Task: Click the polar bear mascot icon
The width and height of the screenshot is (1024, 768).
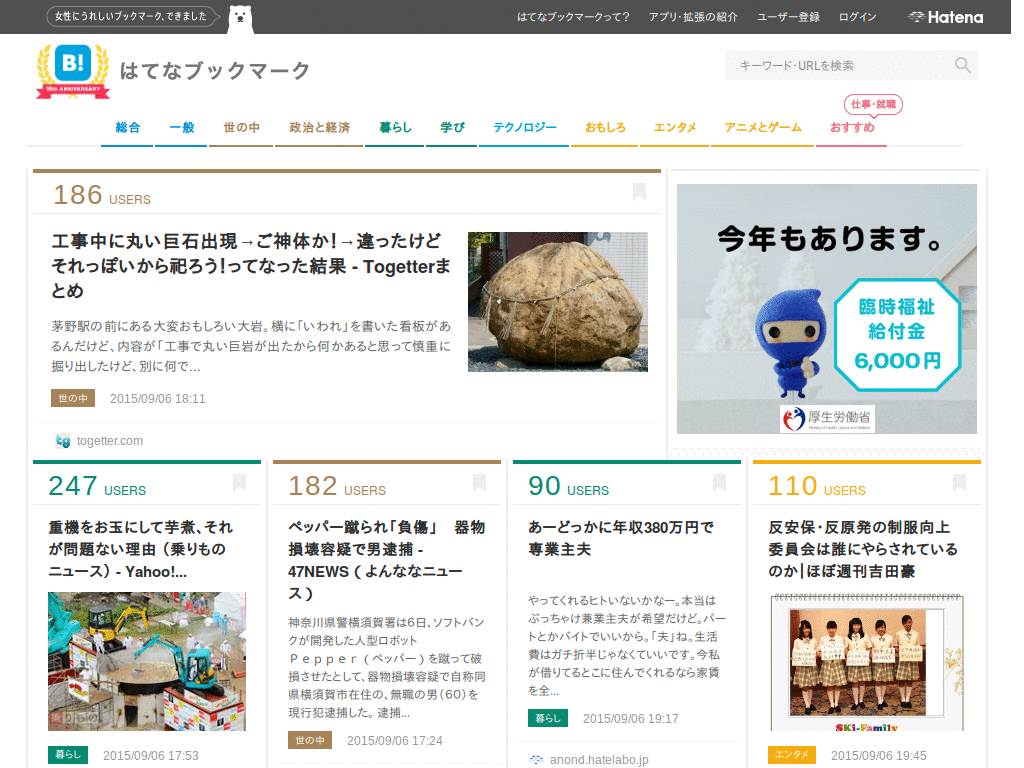Action: (240, 20)
